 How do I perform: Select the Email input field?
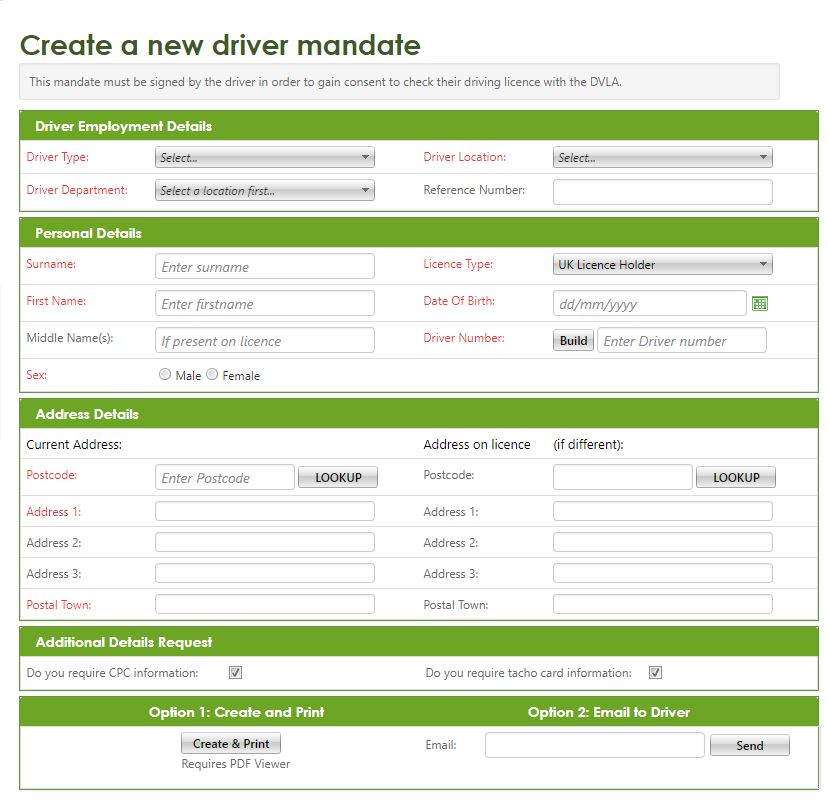tap(594, 745)
